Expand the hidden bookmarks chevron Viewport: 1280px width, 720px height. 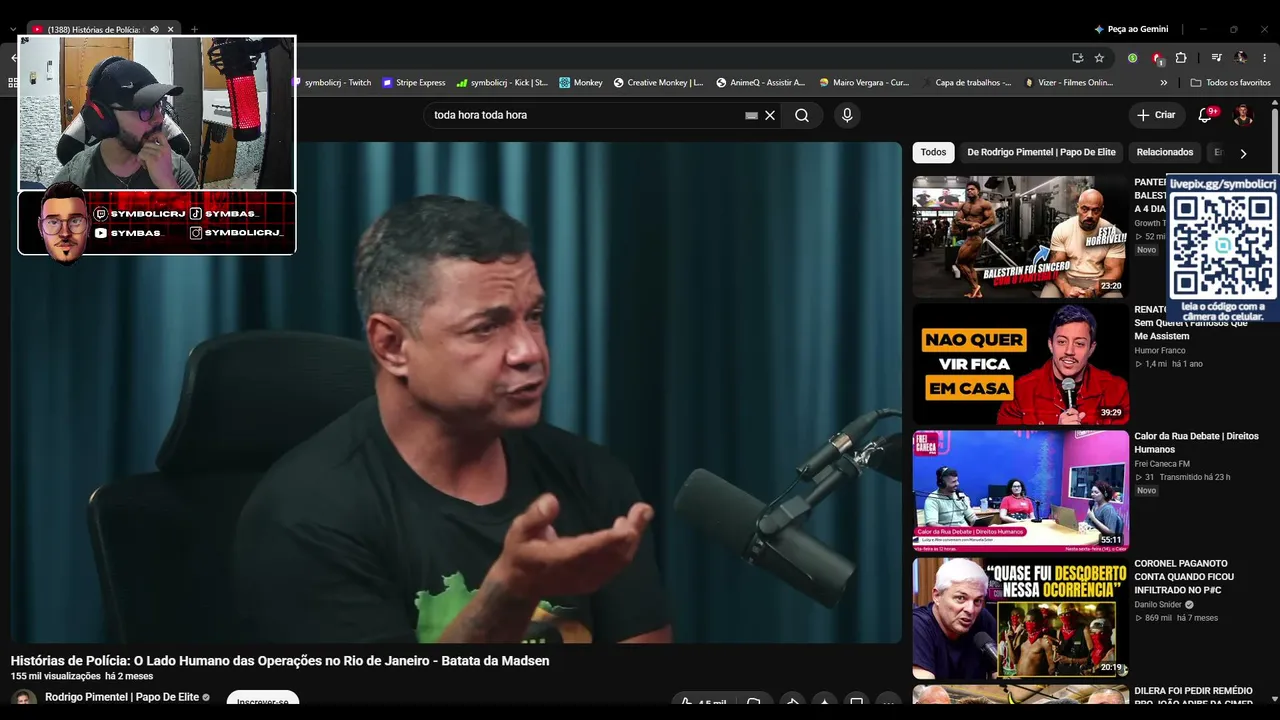[x=1163, y=83]
